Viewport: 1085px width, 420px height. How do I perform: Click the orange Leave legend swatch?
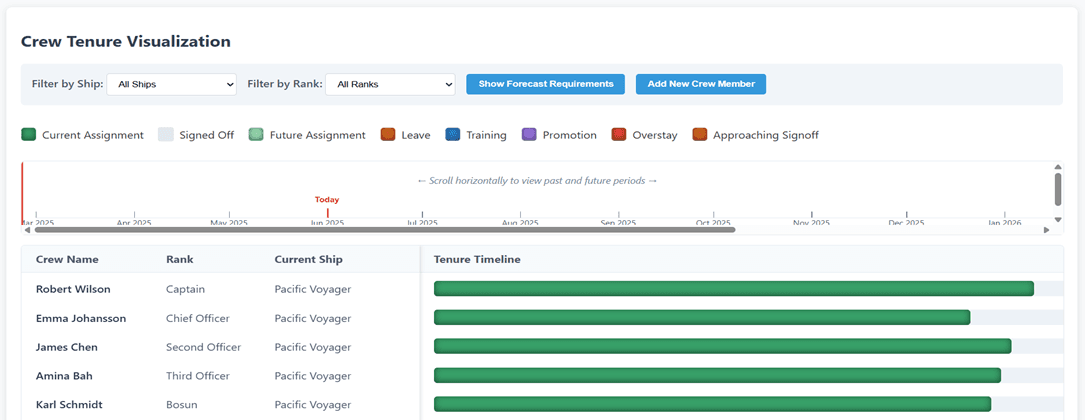coord(388,135)
